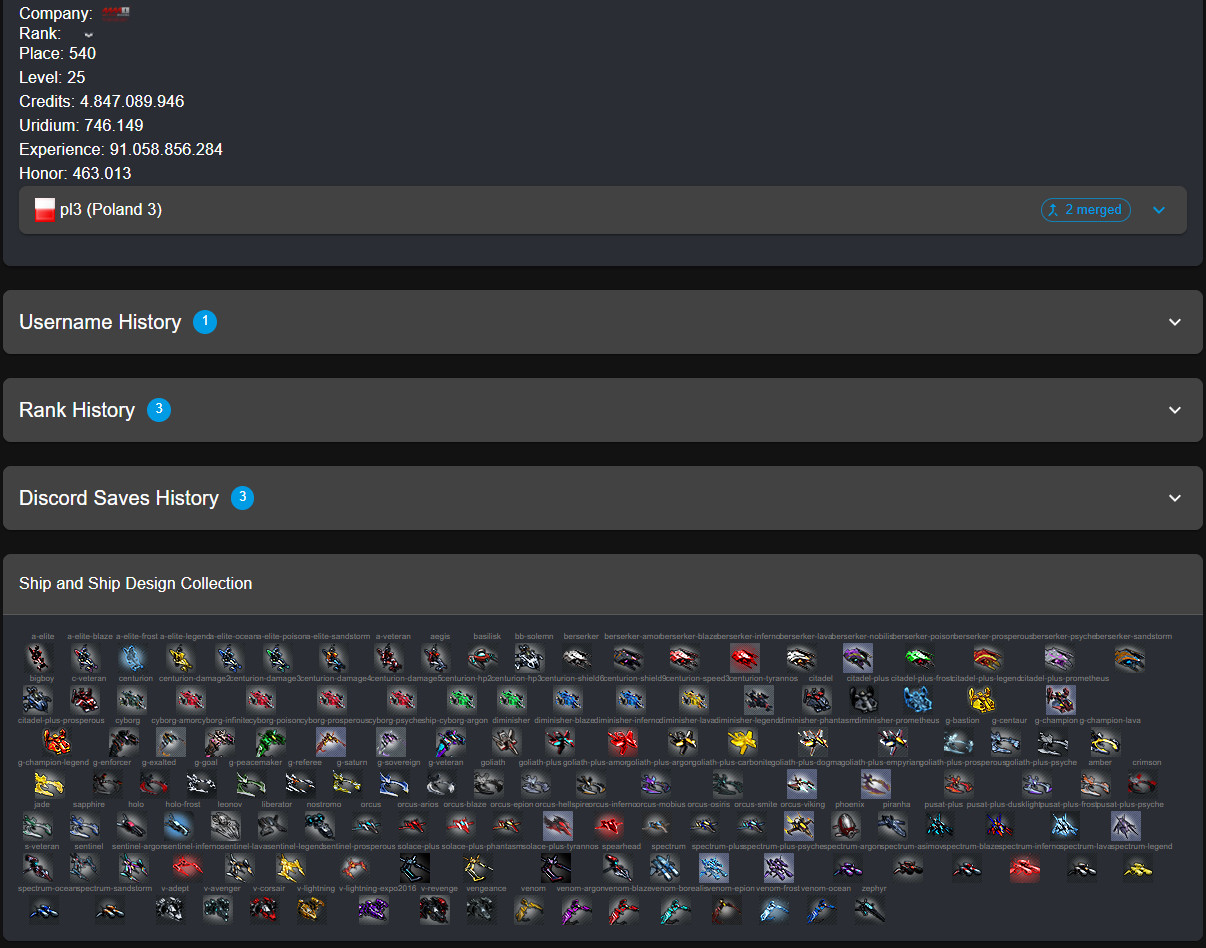The image size is (1206, 948).
Task: Click the red berserker-inferno ship icon
Action: 744,657
